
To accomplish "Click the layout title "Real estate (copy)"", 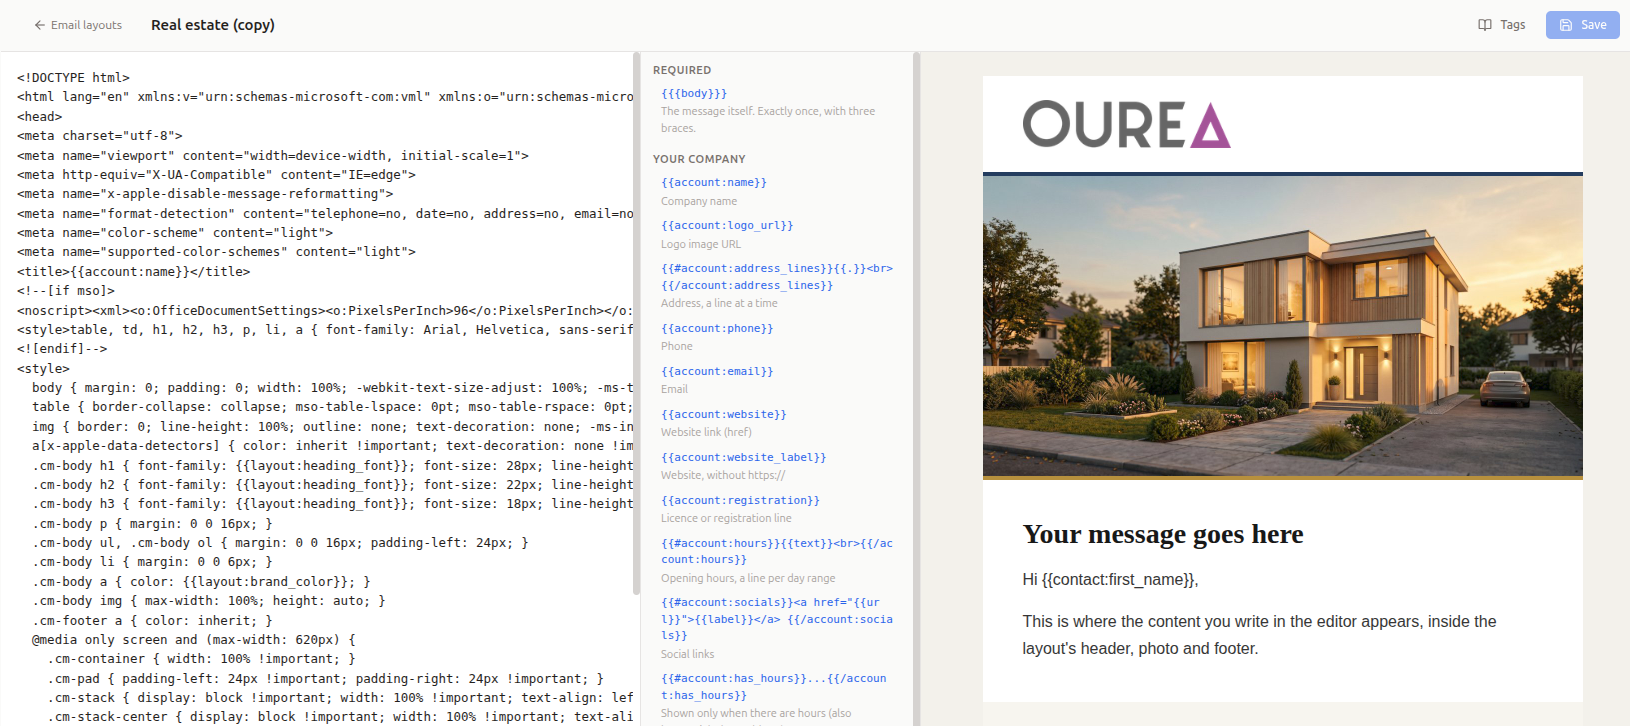I will click(x=213, y=25).
